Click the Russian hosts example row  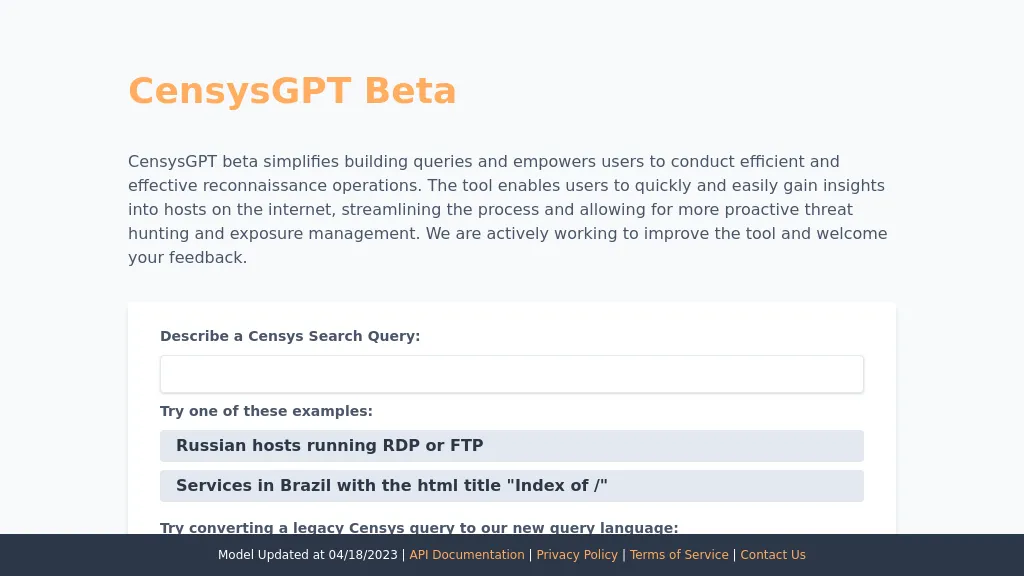pyautogui.click(x=511, y=445)
